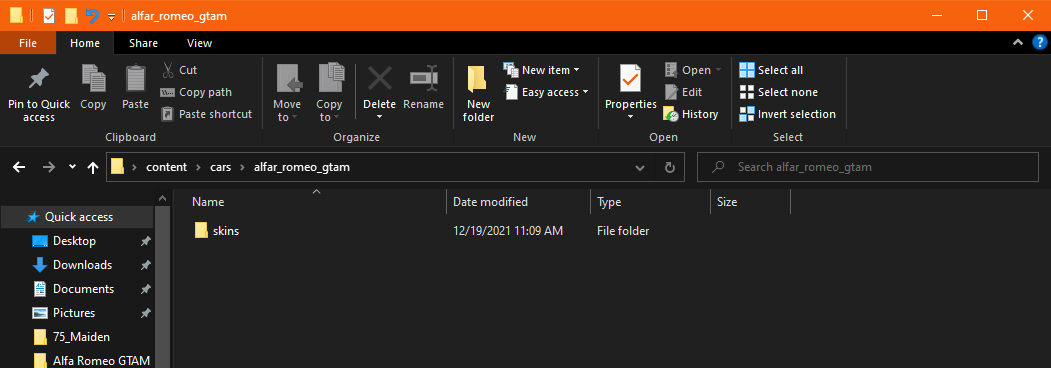Screen dimensions: 1051x368
Task: Click the Search alfar_romeo_gtam box
Action: (868, 167)
